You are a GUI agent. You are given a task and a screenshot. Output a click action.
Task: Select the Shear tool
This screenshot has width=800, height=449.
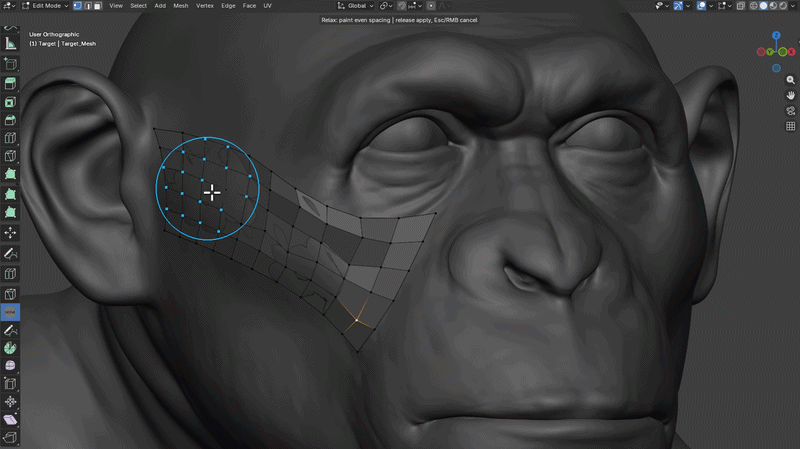10,419
